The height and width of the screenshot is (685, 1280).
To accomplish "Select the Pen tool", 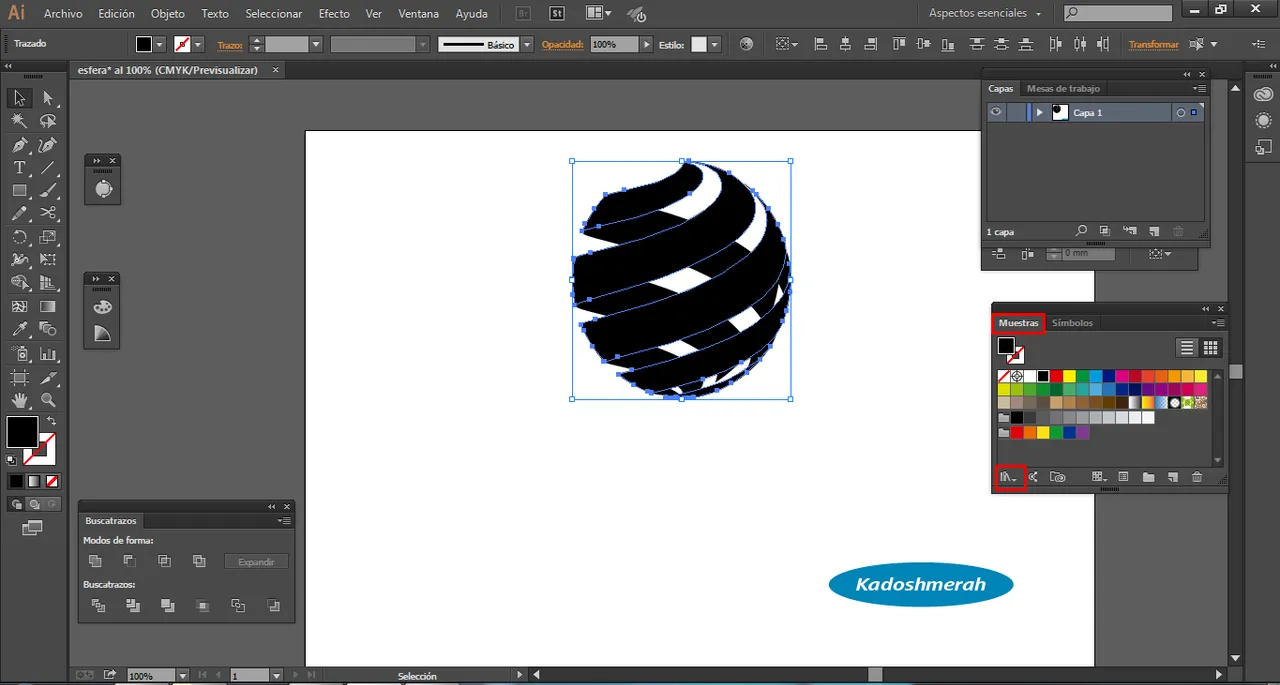I will 19,145.
